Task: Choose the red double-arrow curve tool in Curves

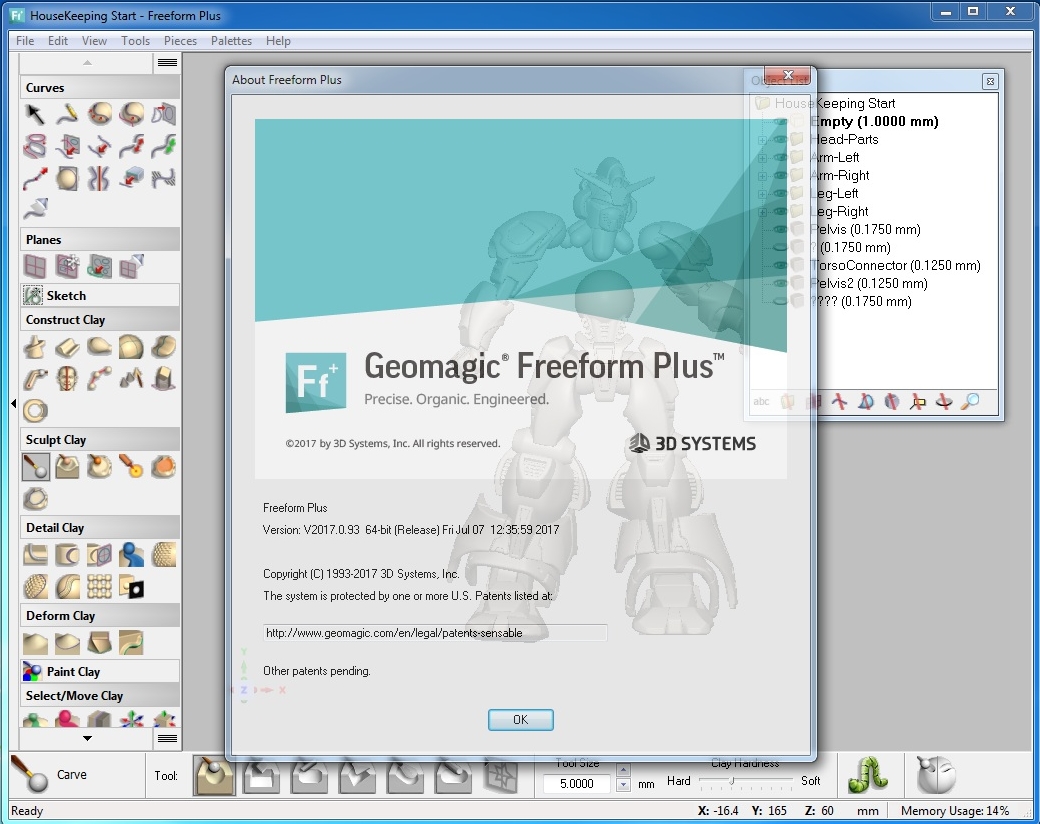Action: tap(132, 146)
